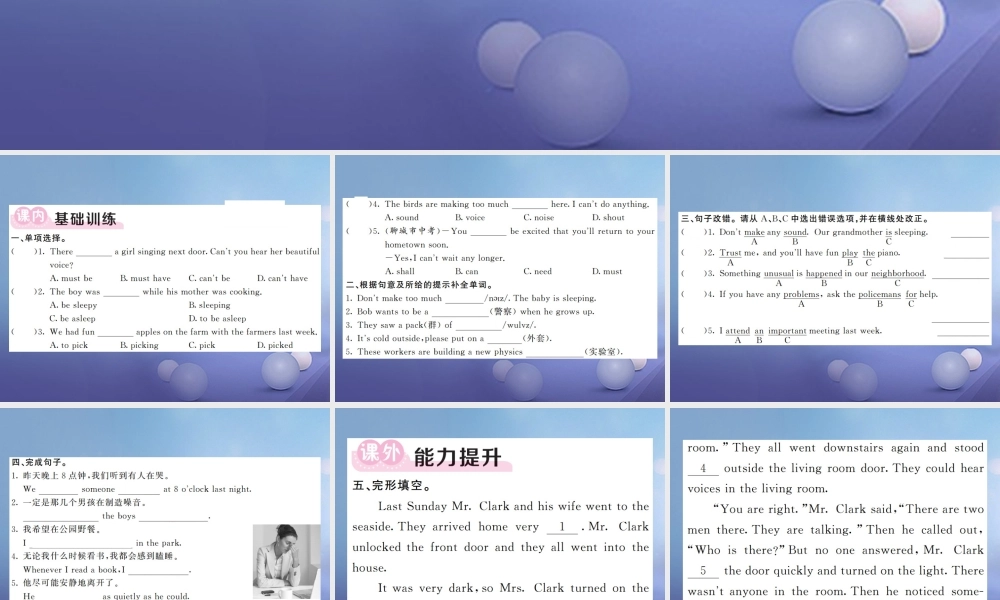
Task: Select option 'D. must'
Action: tap(607, 271)
